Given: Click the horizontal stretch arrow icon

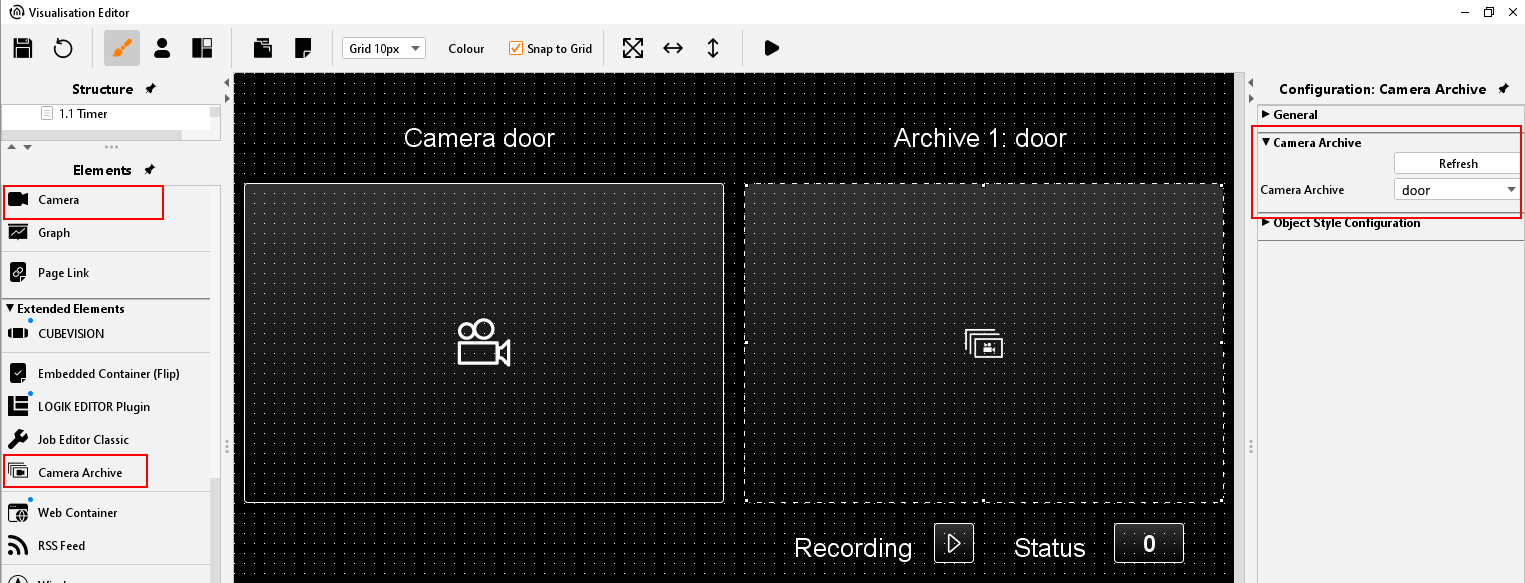Looking at the screenshot, I should click(673, 48).
